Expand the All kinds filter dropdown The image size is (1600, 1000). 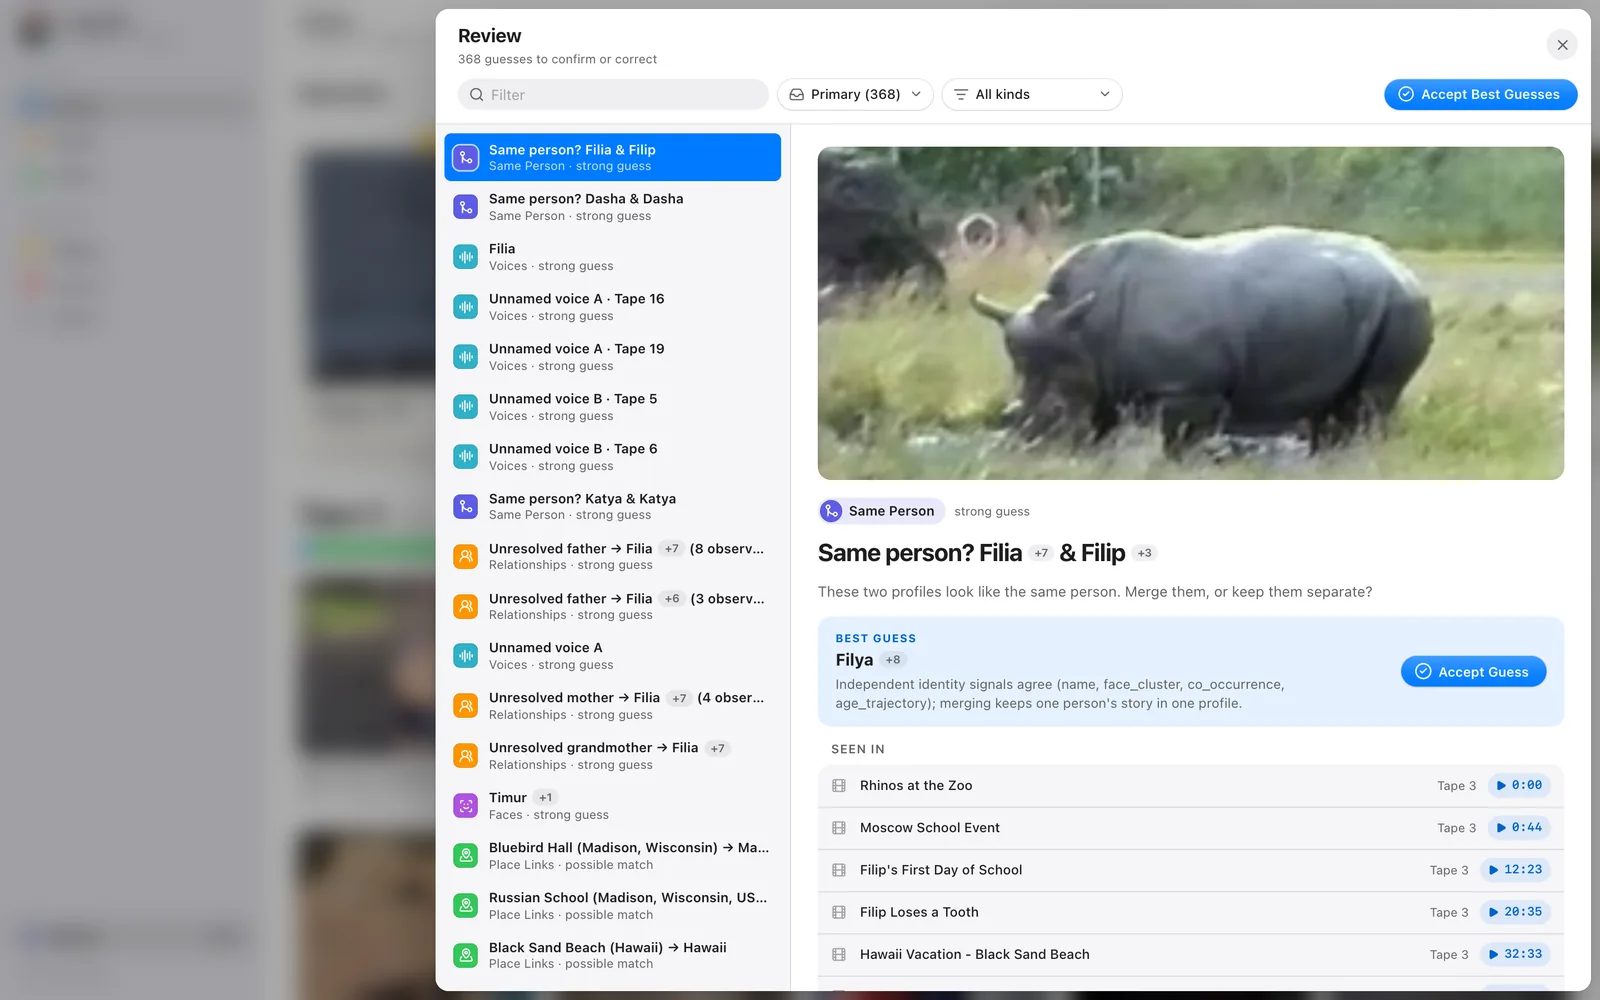tap(1032, 94)
